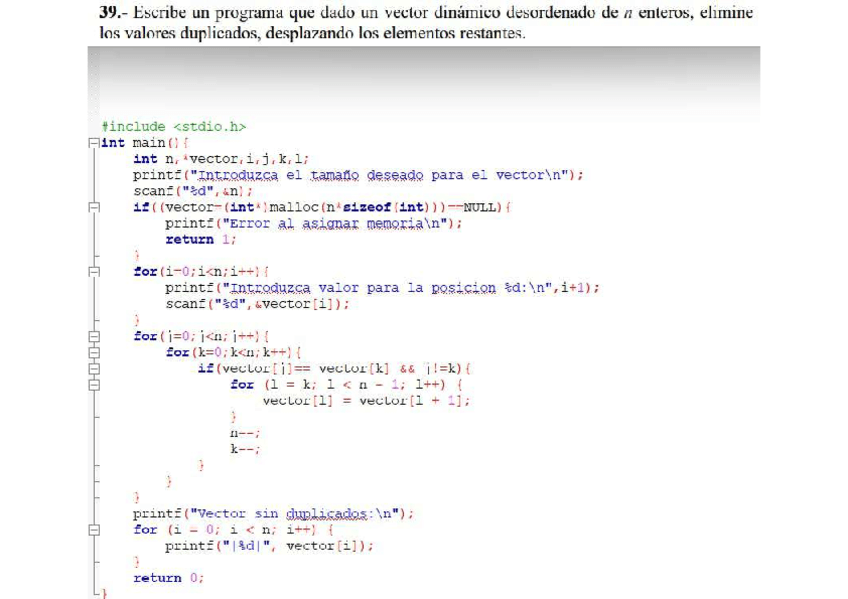Collapse the duplicate-comparison if block
This screenshot has width=848, height=599.
pyautogui.click(x=93, y=367)
